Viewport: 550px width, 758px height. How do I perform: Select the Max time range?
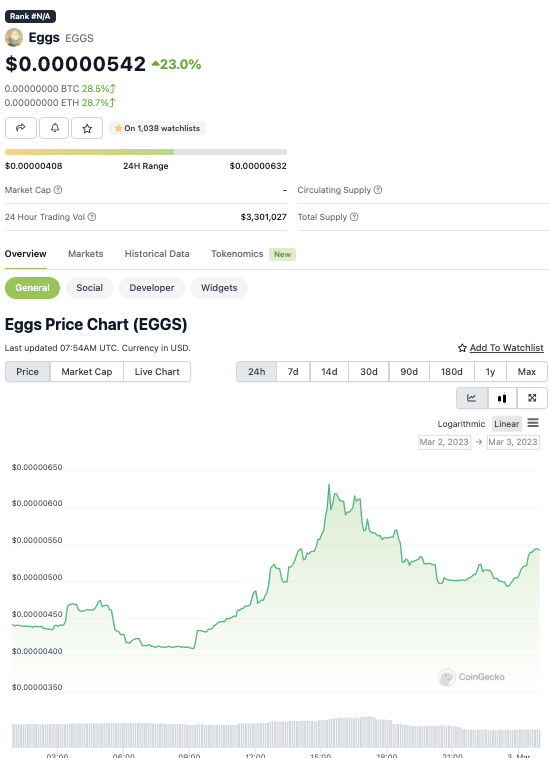point(527,372)
